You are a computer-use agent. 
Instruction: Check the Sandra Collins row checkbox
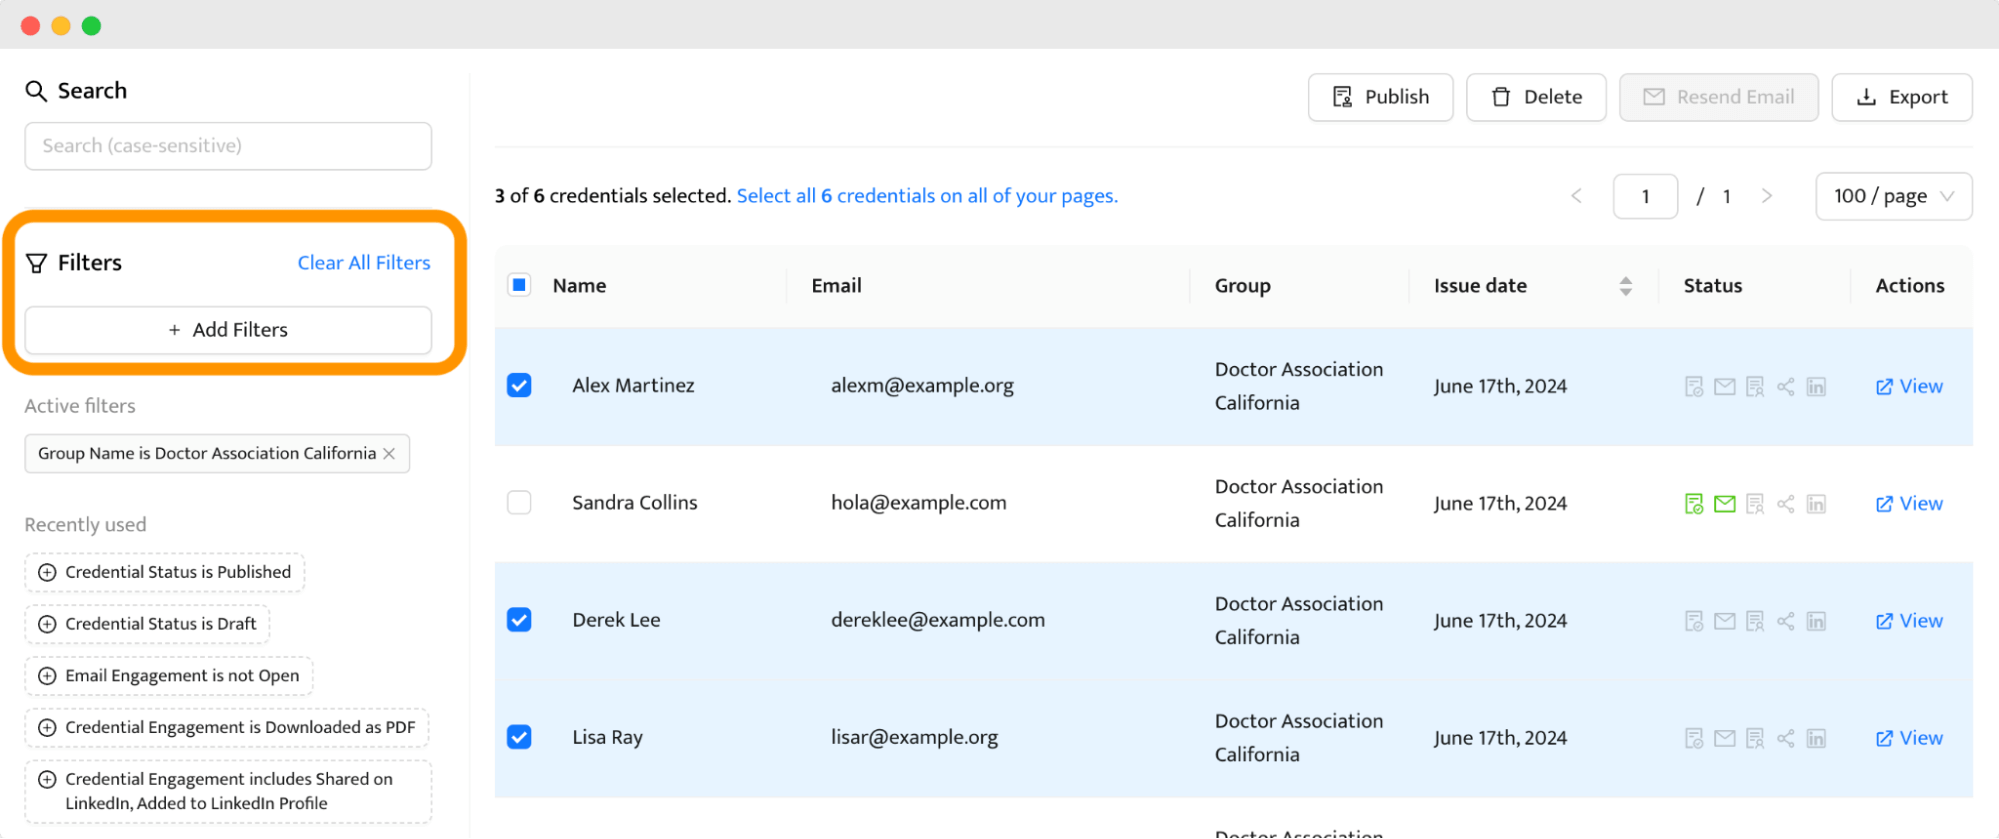click(x=519, y=502)
